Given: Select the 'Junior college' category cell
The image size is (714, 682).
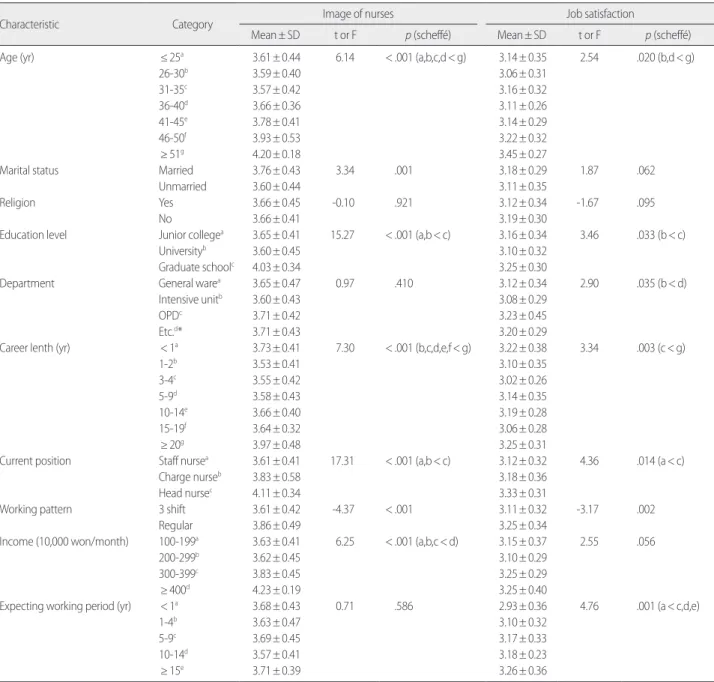Looking at the screenshot, I should pyautogui.click(x=191, y=235).
